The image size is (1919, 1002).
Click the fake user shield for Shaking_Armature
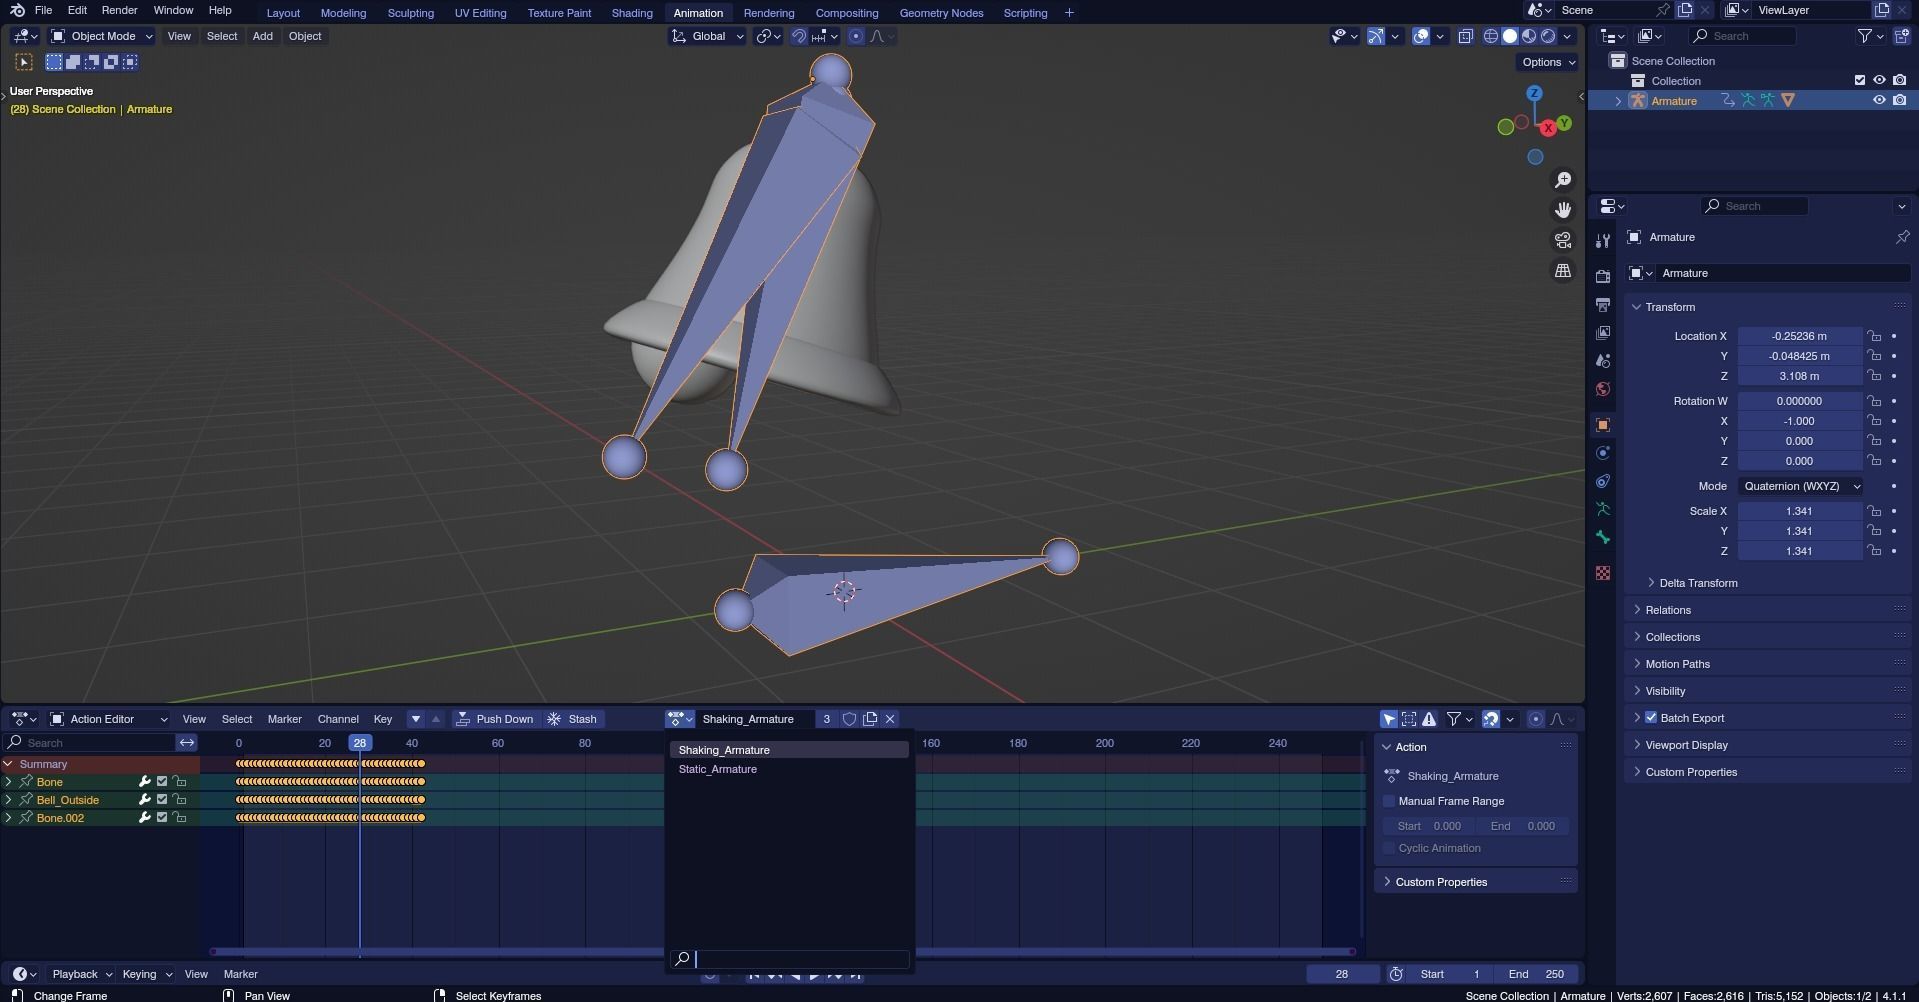(849, 719)
